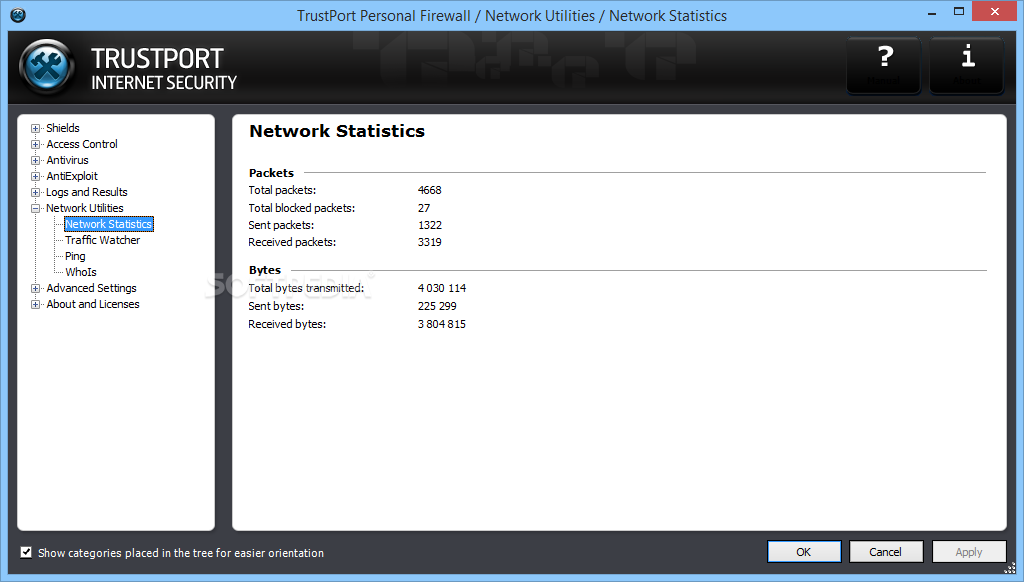Maximize the TrustPort window
1024x582 pixels.
pyautogui.click(x=959, y=12)
